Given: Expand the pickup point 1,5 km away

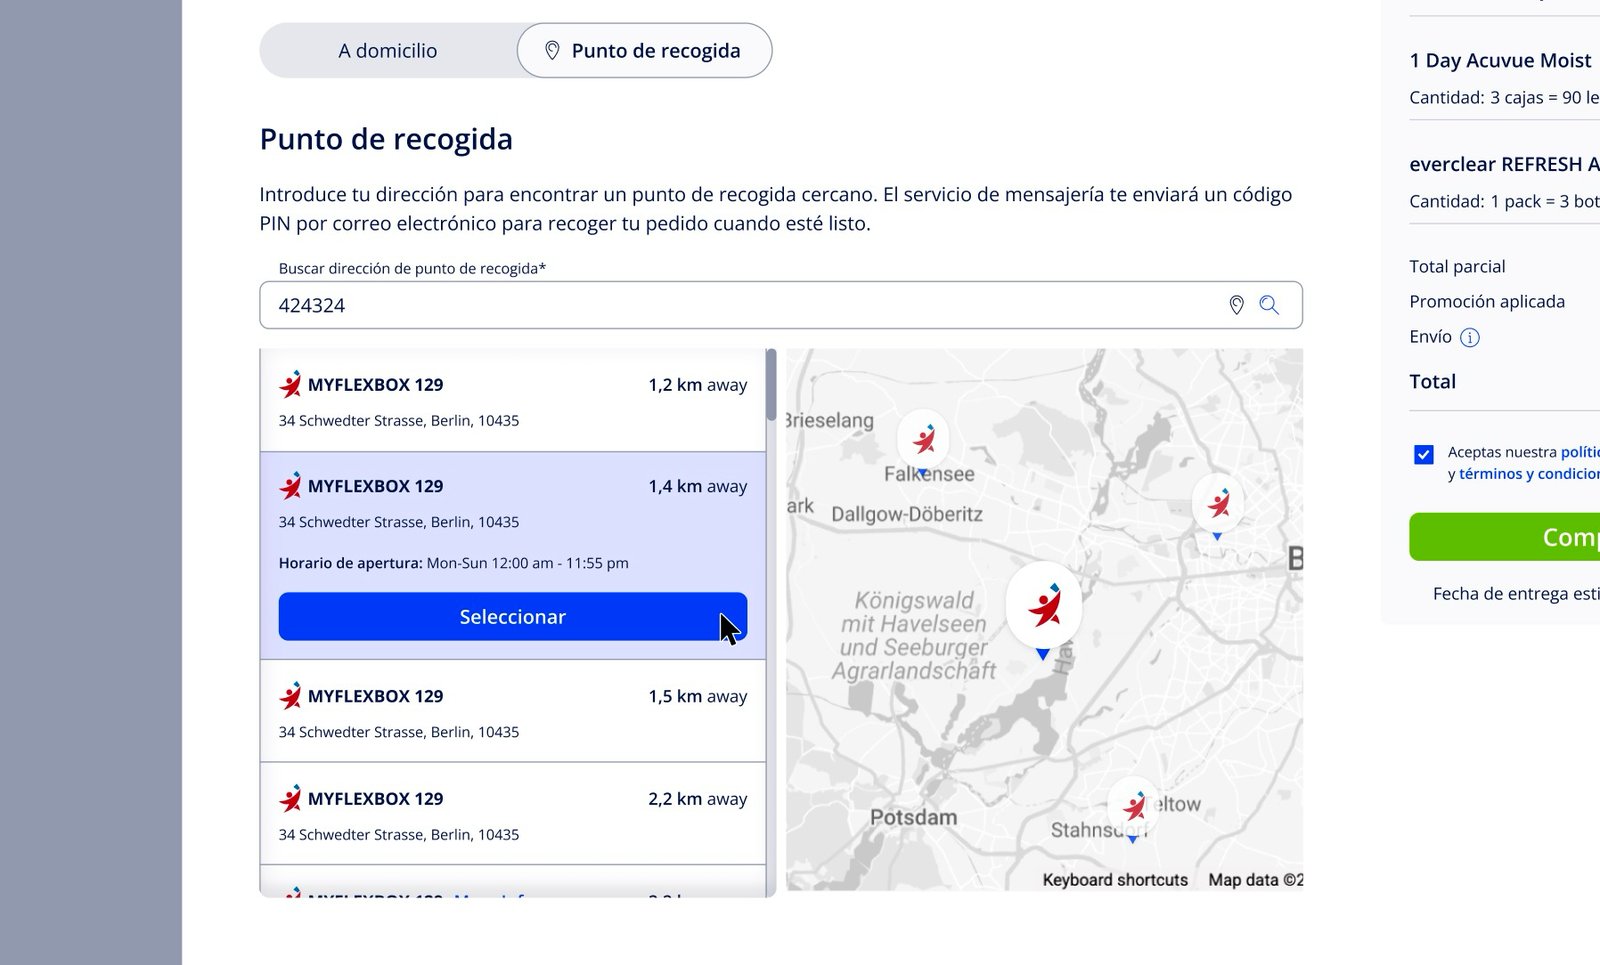Looking at the screenshot, I should click(x=513, y=712).
